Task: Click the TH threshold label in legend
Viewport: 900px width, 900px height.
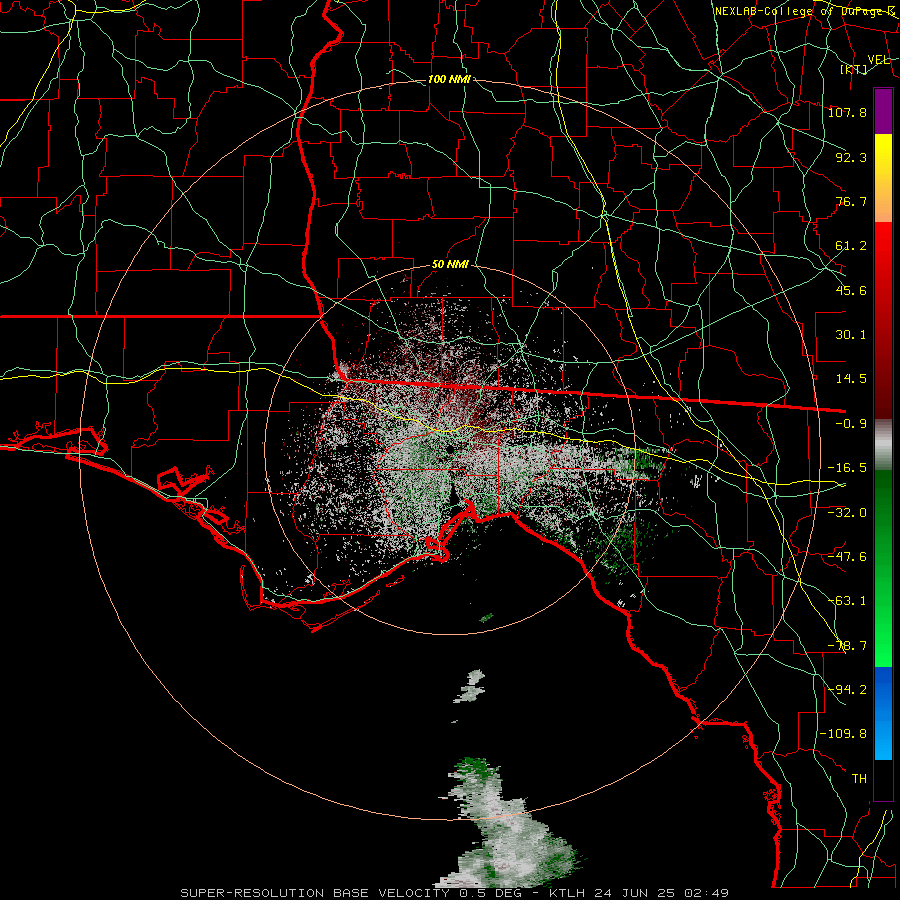Action: [859, 779]
